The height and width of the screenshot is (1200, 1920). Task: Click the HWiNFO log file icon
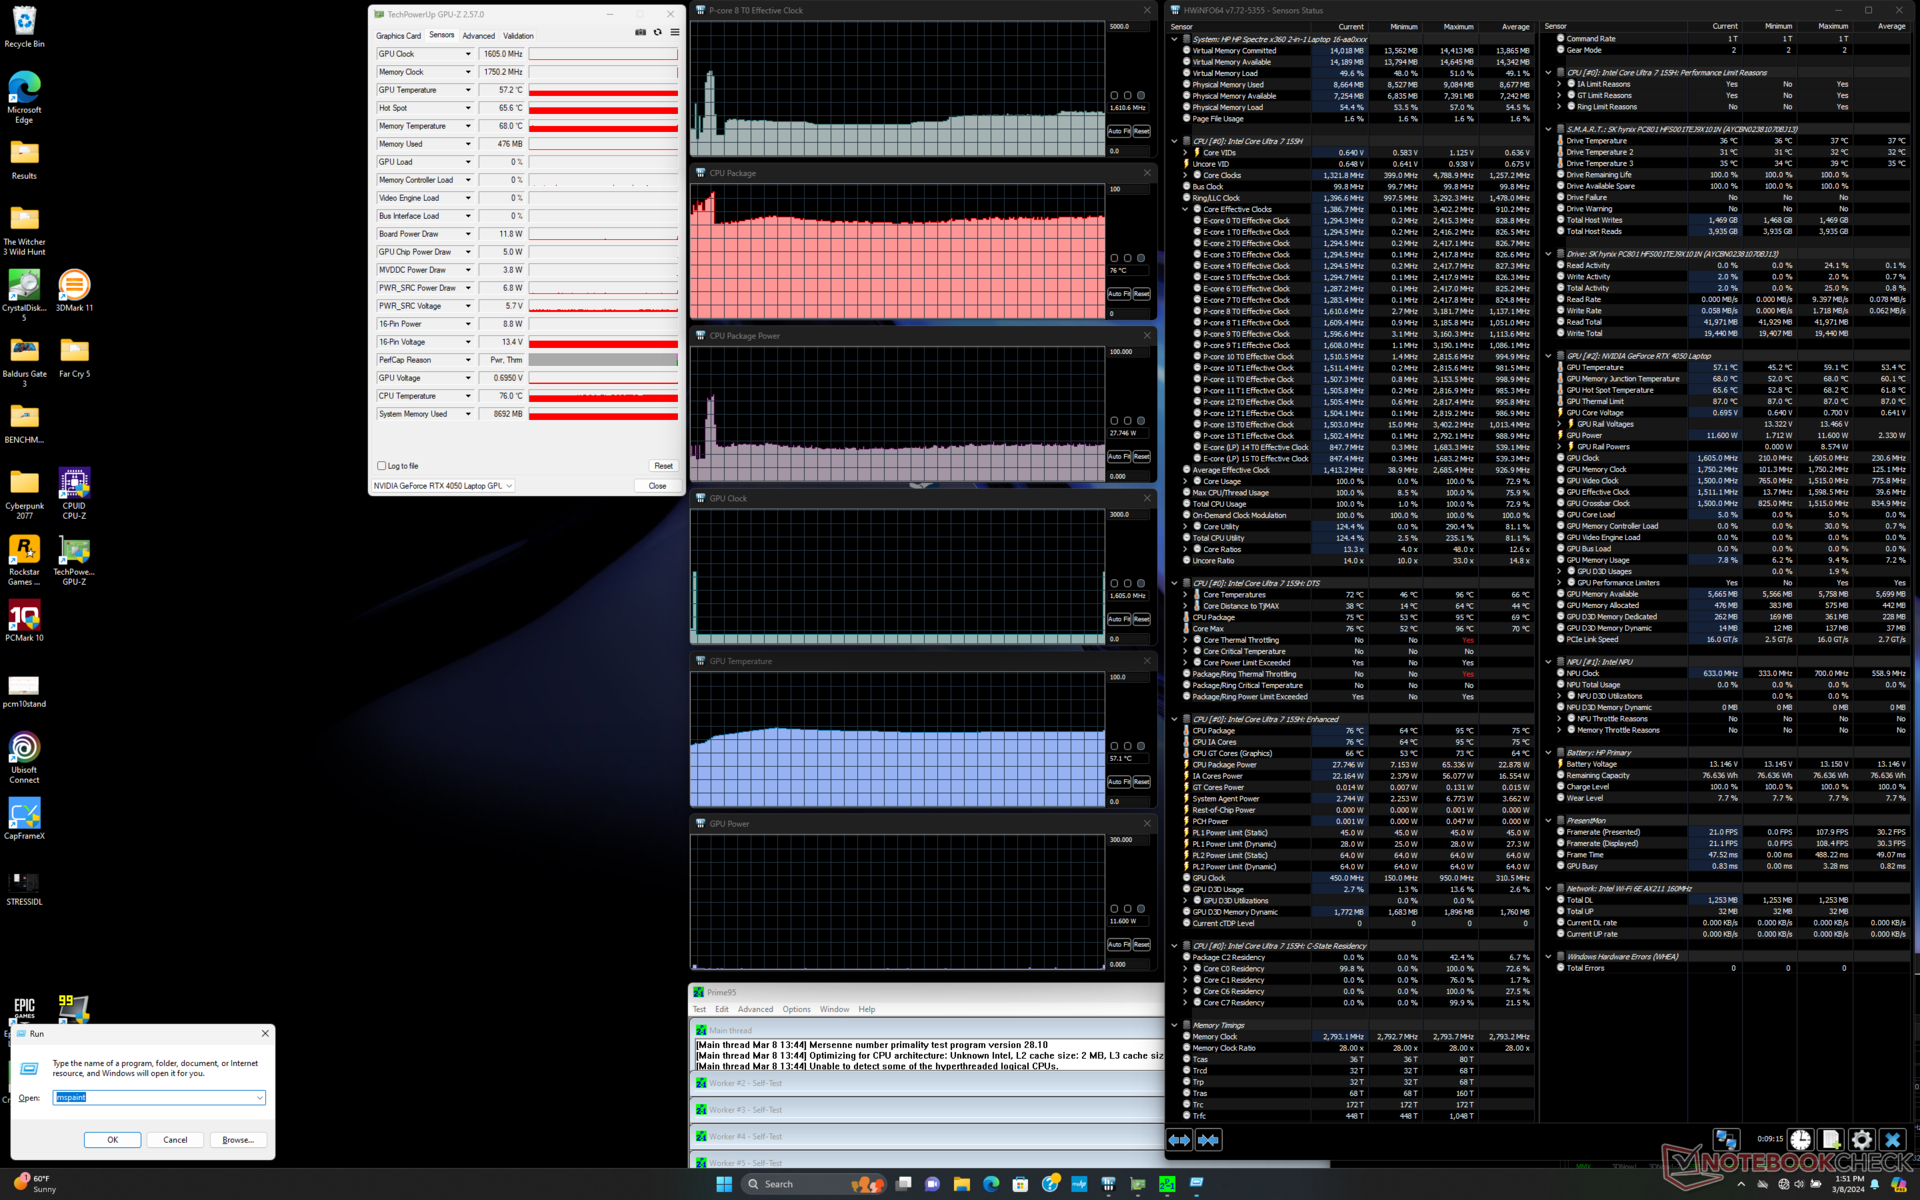point(1830,1140)
